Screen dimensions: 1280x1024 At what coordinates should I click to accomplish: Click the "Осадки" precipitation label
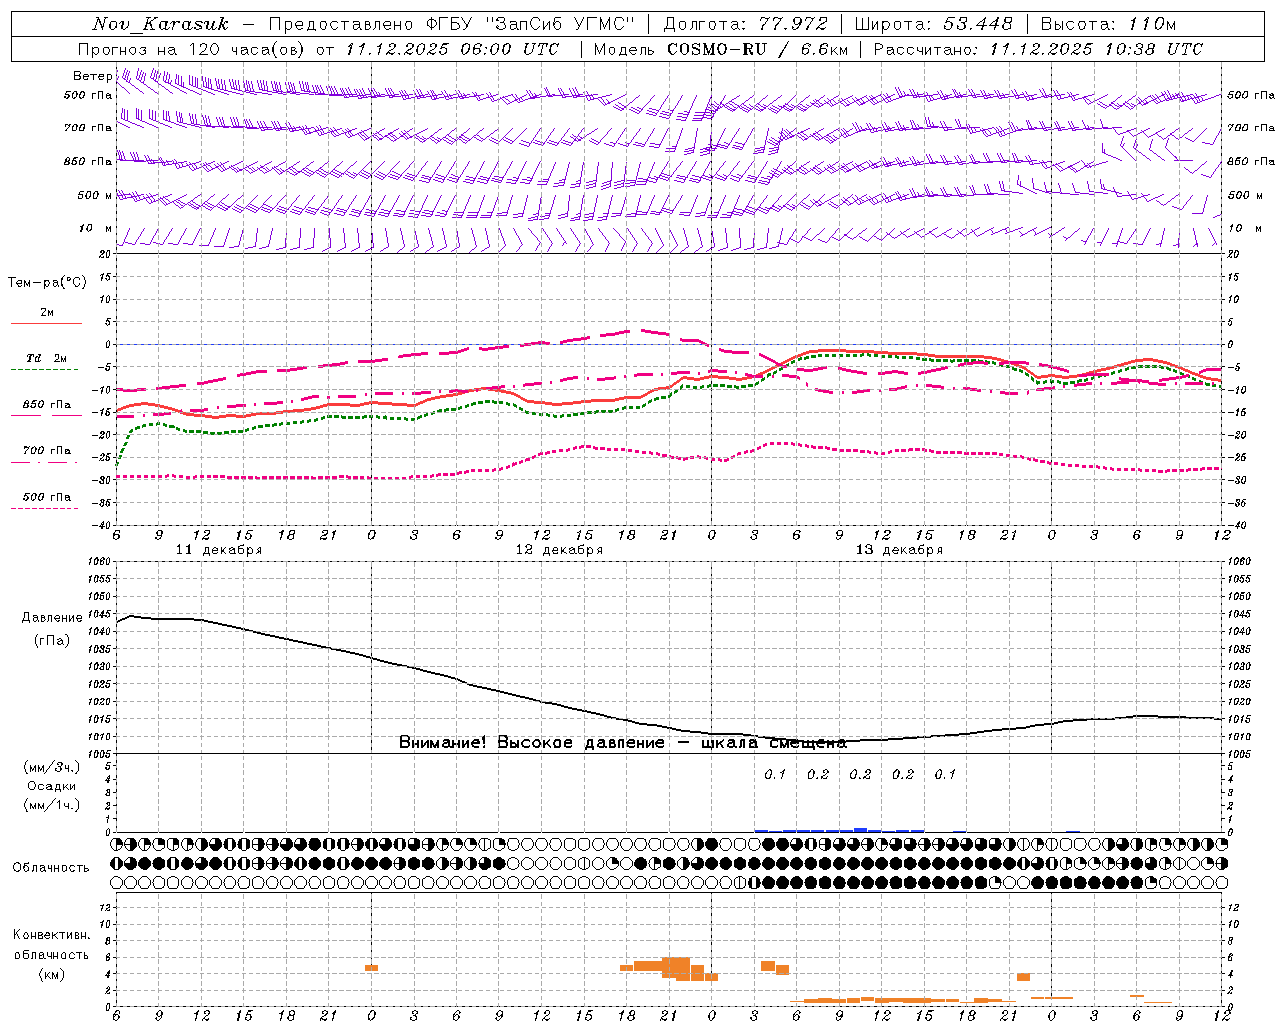pyautogui.click(x=52, y=786)
